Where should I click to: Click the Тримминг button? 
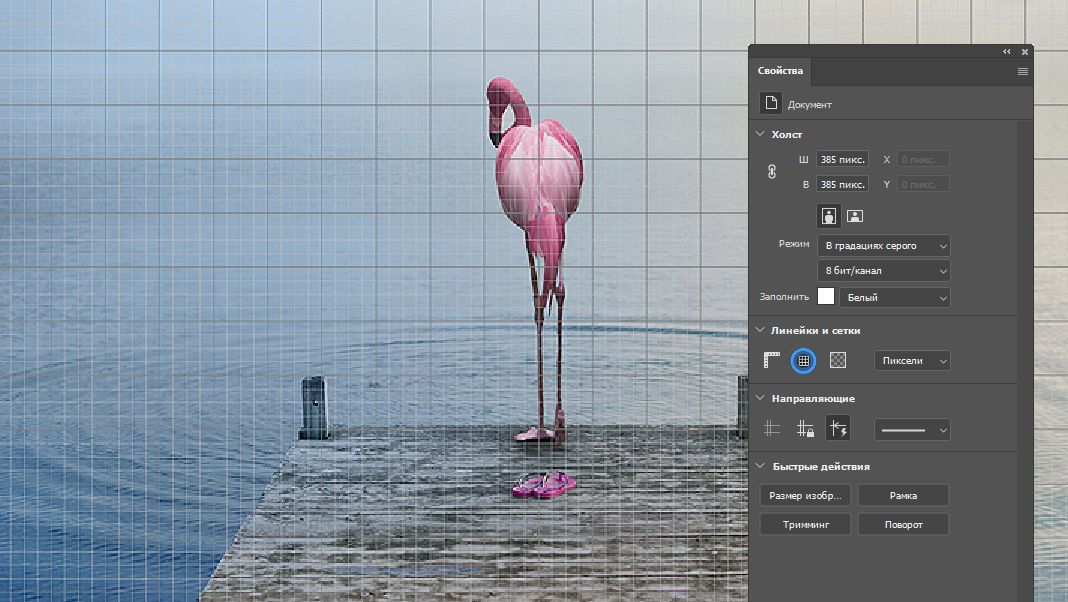coord(805,524)
